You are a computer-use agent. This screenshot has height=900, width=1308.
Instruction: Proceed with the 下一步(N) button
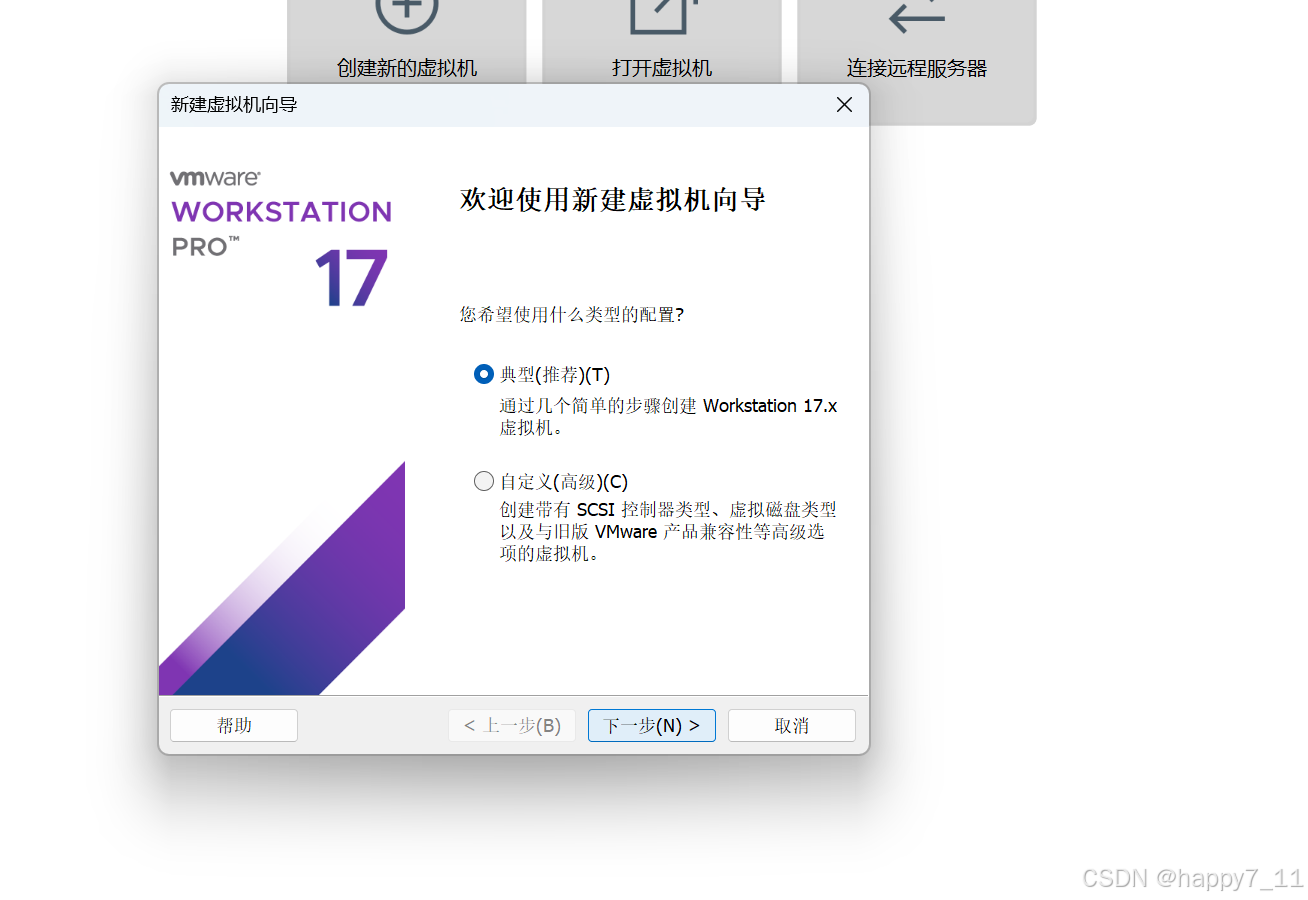point(652,726)
